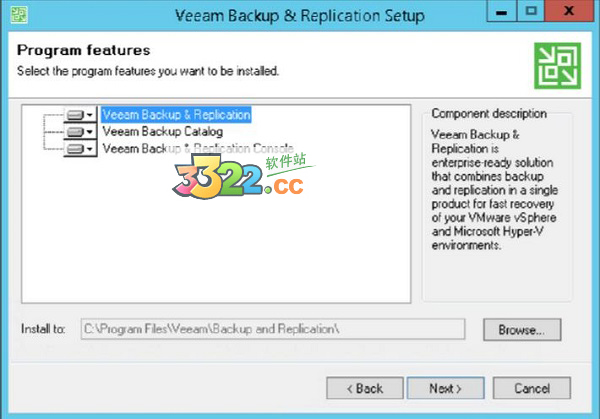This screenshot has width=600, height=419.
Task: Proceed with the Next button
Action: point(444,388)
